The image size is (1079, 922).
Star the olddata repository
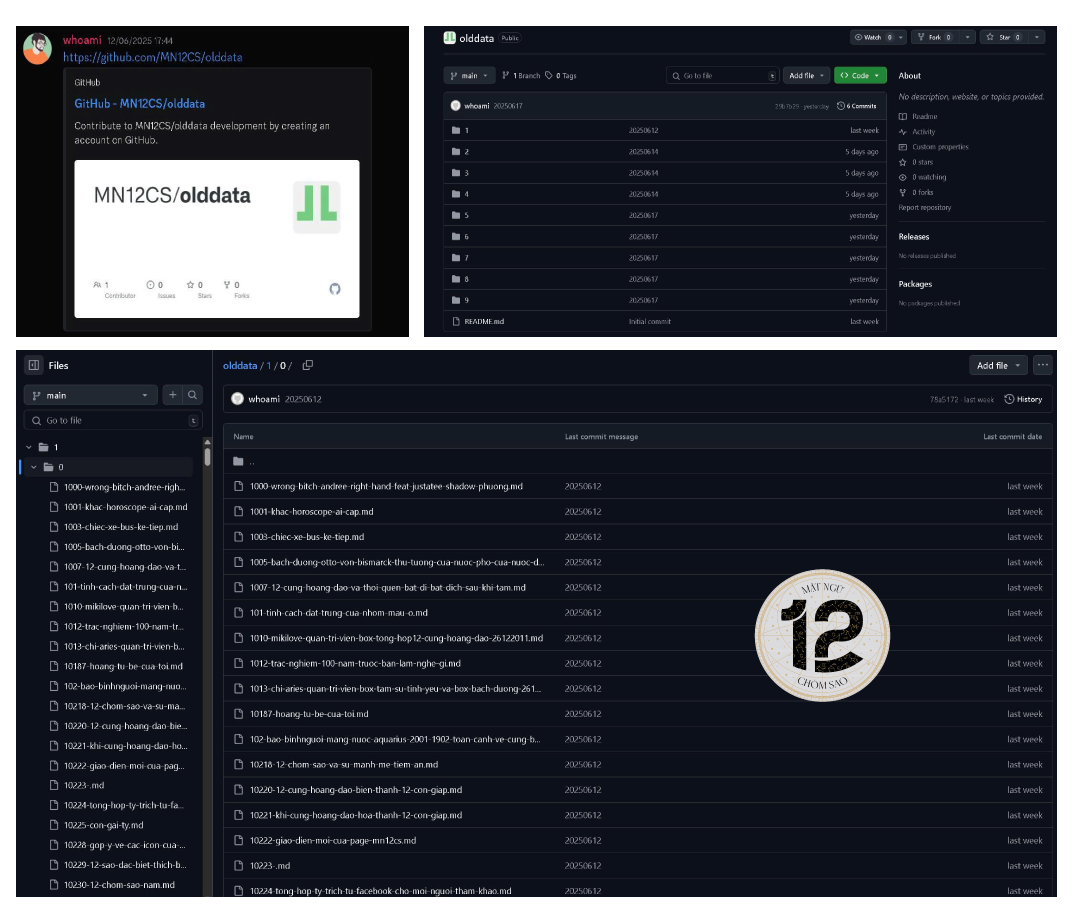(x=1004, y=37)
